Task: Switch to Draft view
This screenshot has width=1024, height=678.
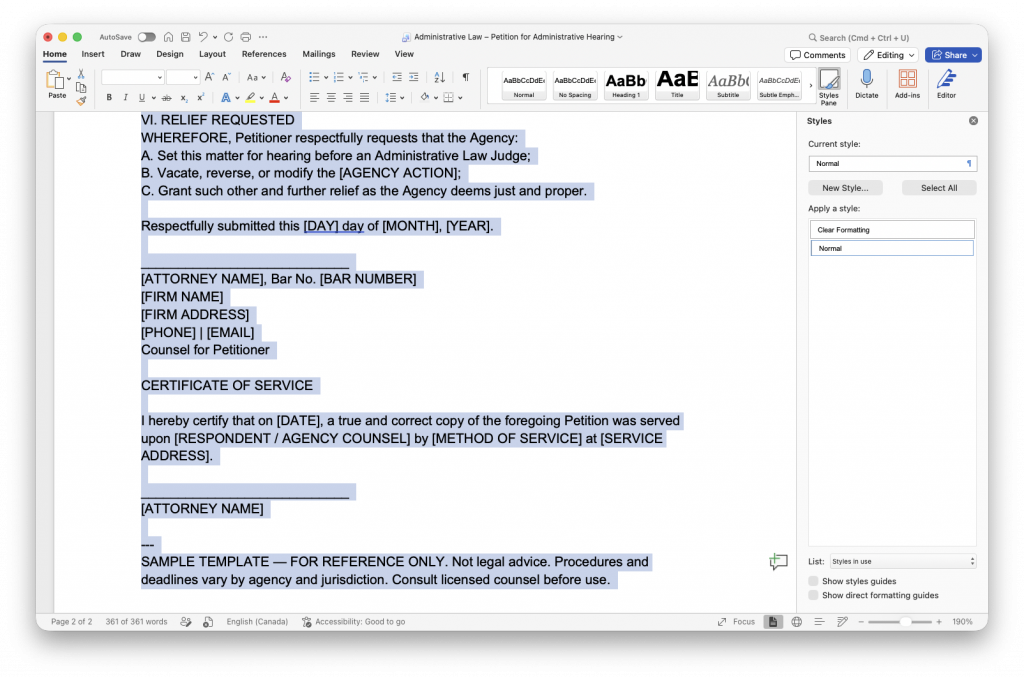Action: 842,622
